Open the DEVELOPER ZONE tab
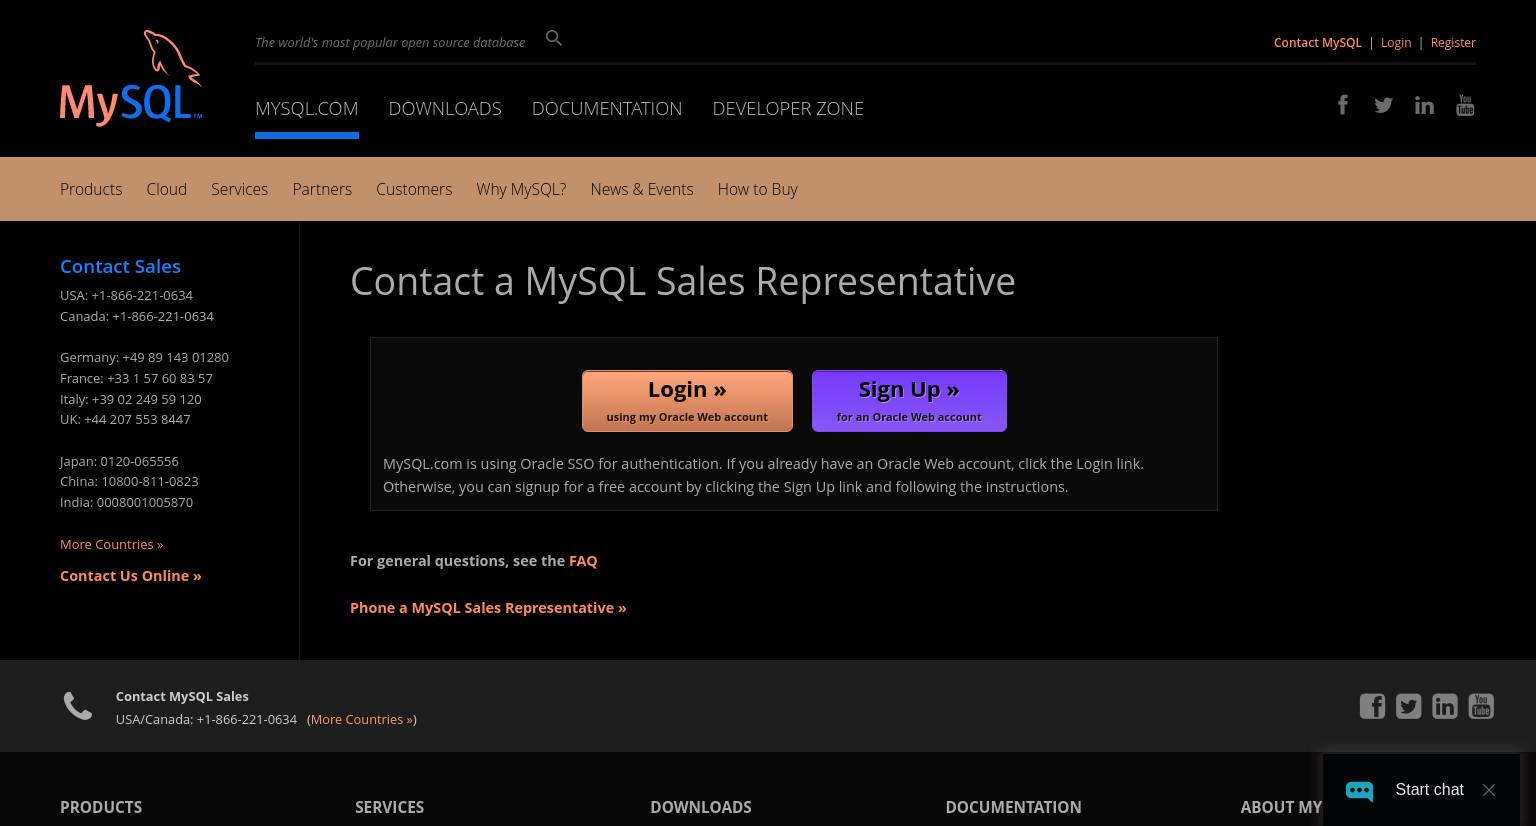Viewport: 1536px width, 826px height. click(788, 108)
